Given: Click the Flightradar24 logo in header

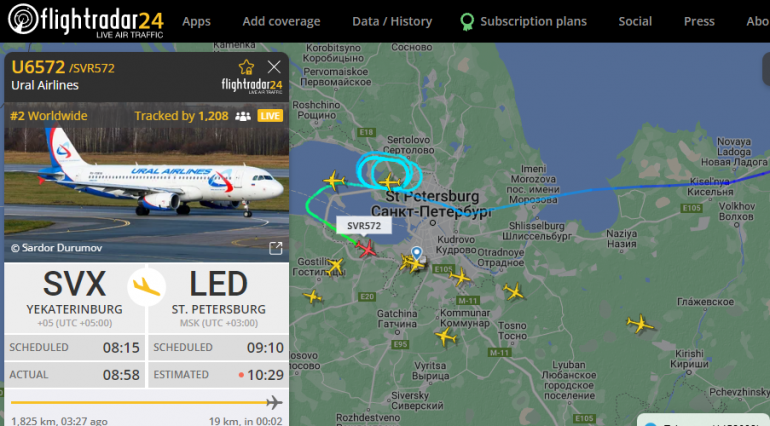Looking at the screenshot, I should (85, 21).
